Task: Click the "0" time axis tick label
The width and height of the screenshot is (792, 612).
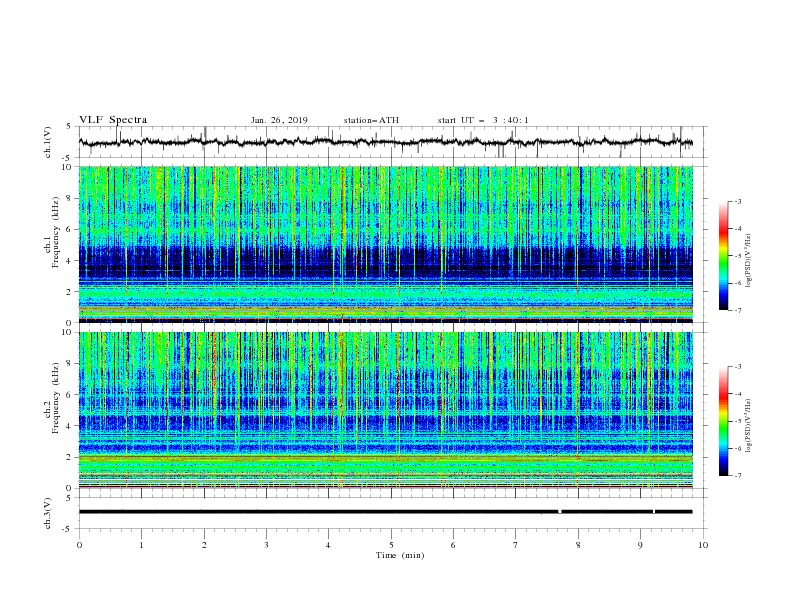Action: 79,545
